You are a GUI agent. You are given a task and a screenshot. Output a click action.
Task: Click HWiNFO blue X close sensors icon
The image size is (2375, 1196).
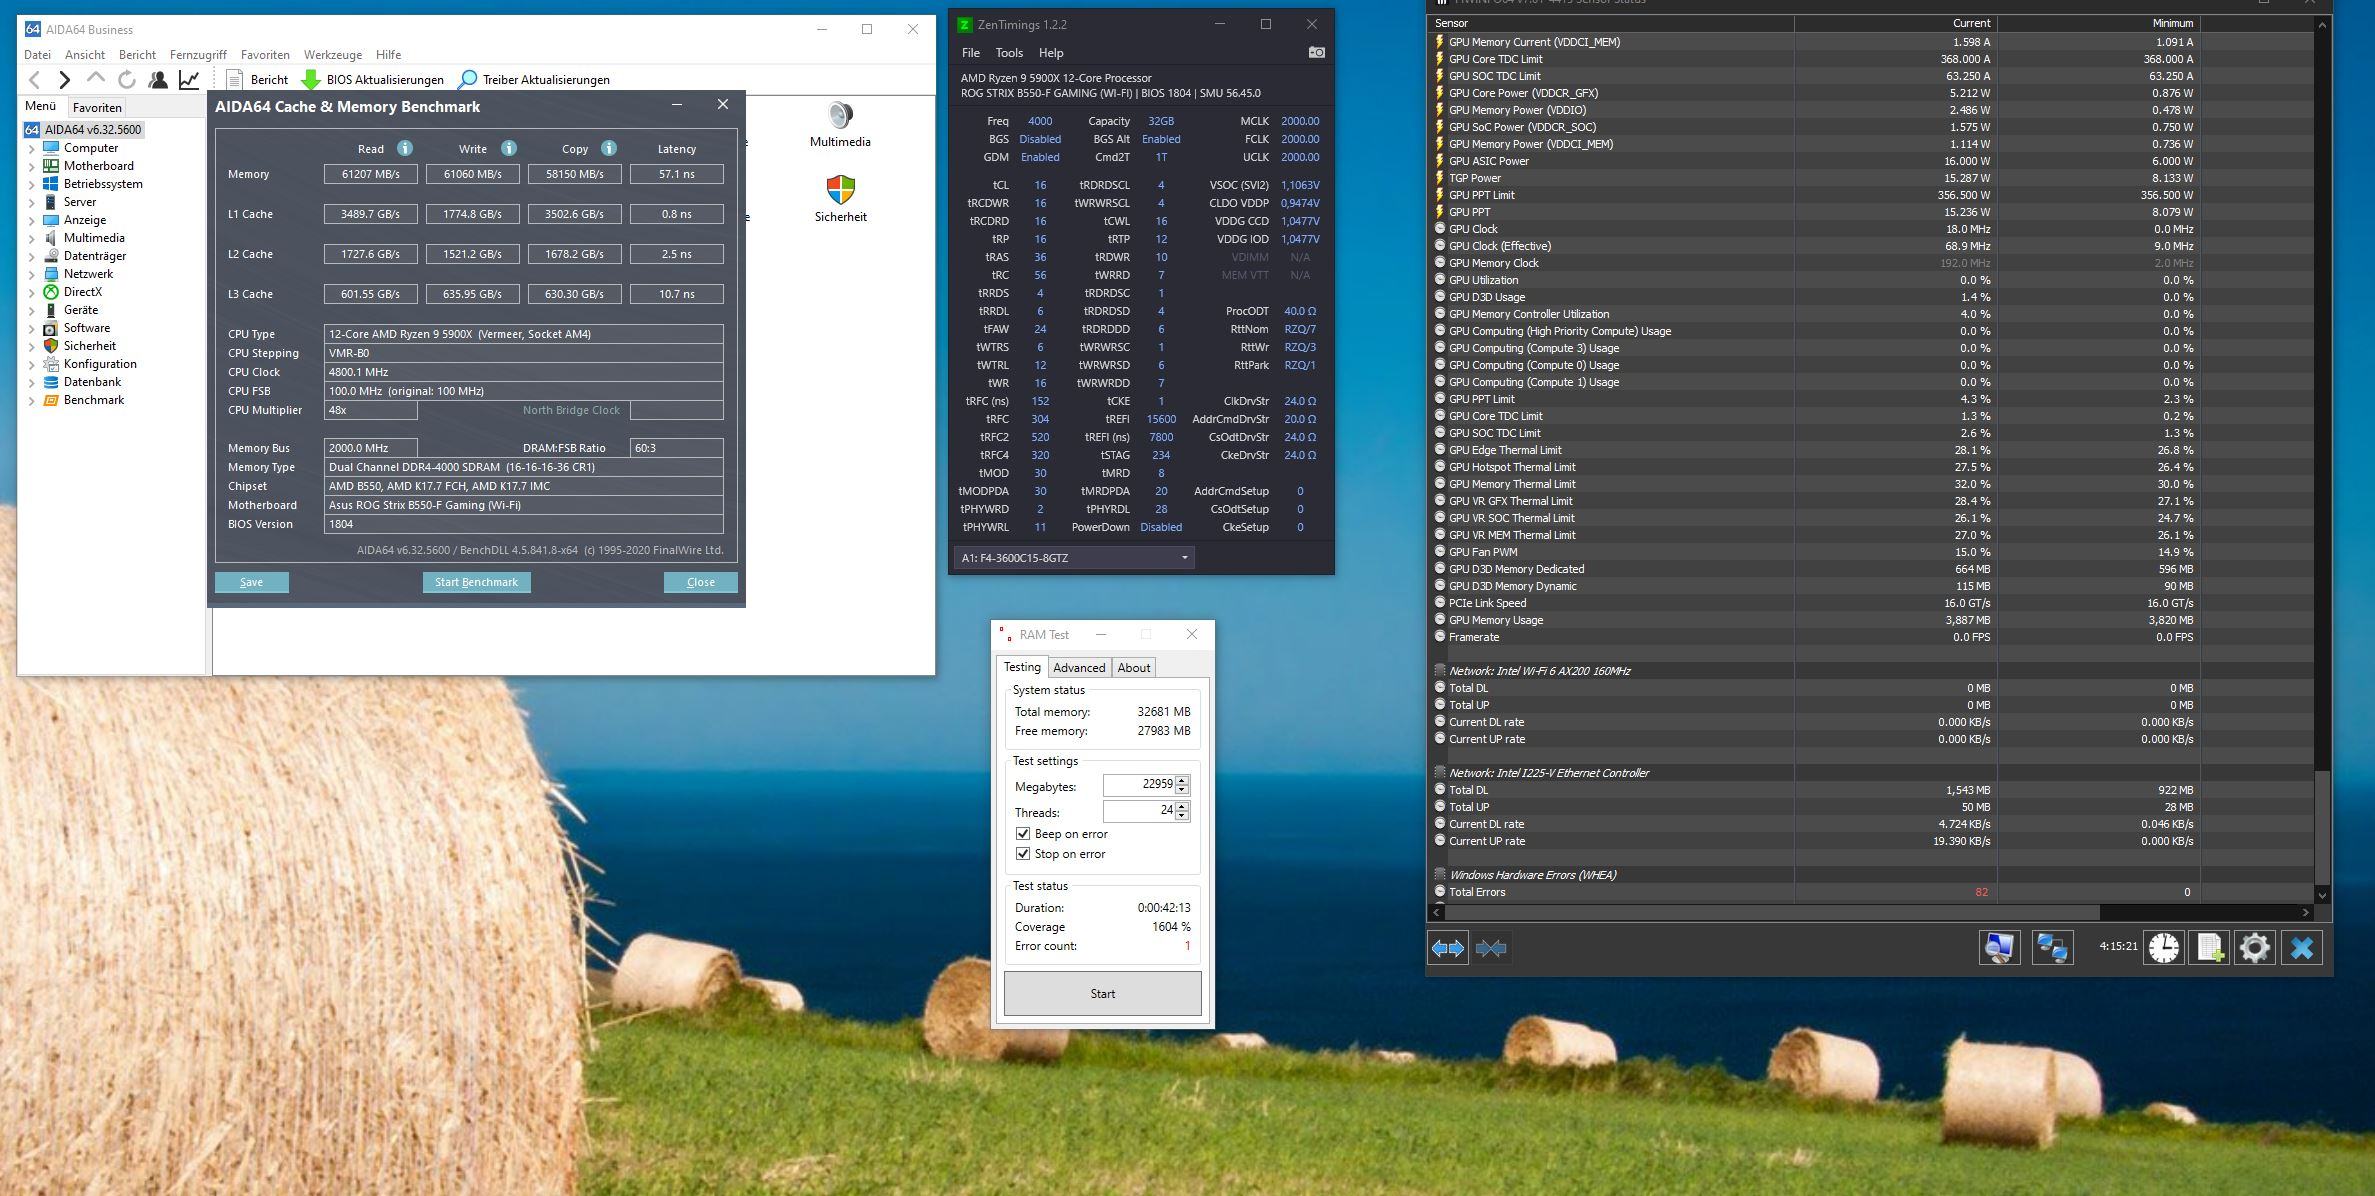pos(2302,948)
